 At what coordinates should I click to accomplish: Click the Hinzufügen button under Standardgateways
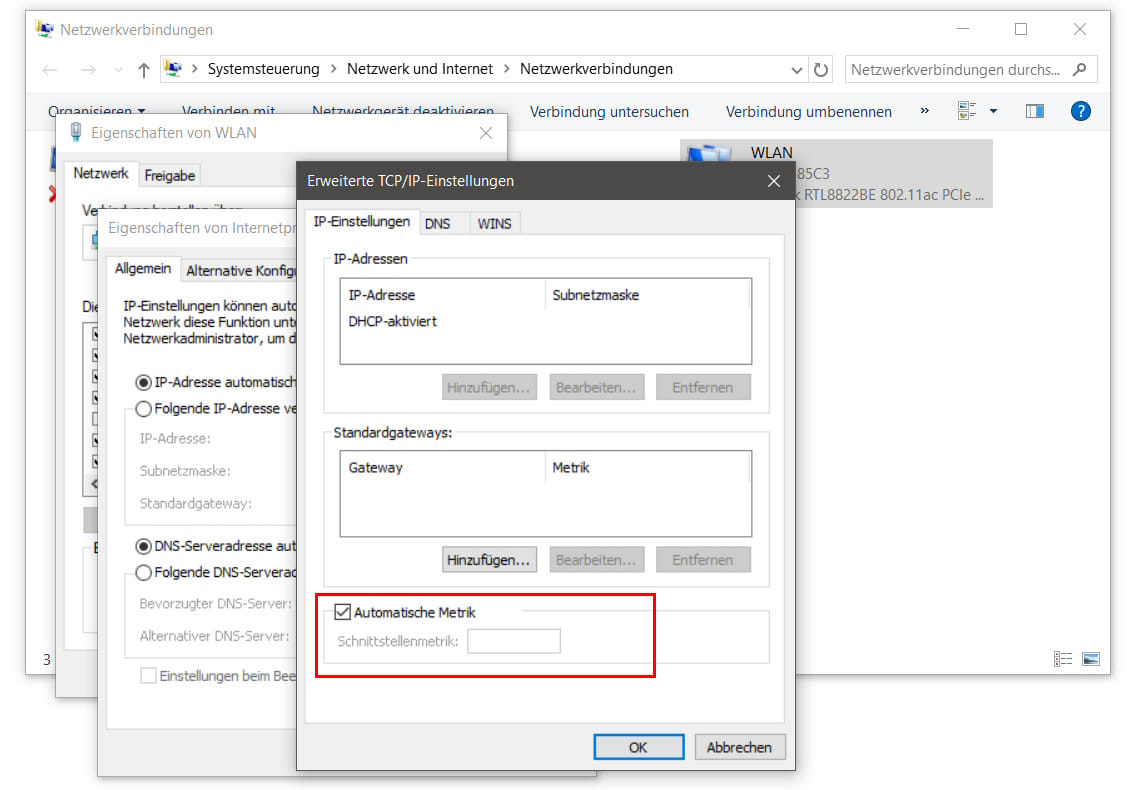tap(489, 559)
